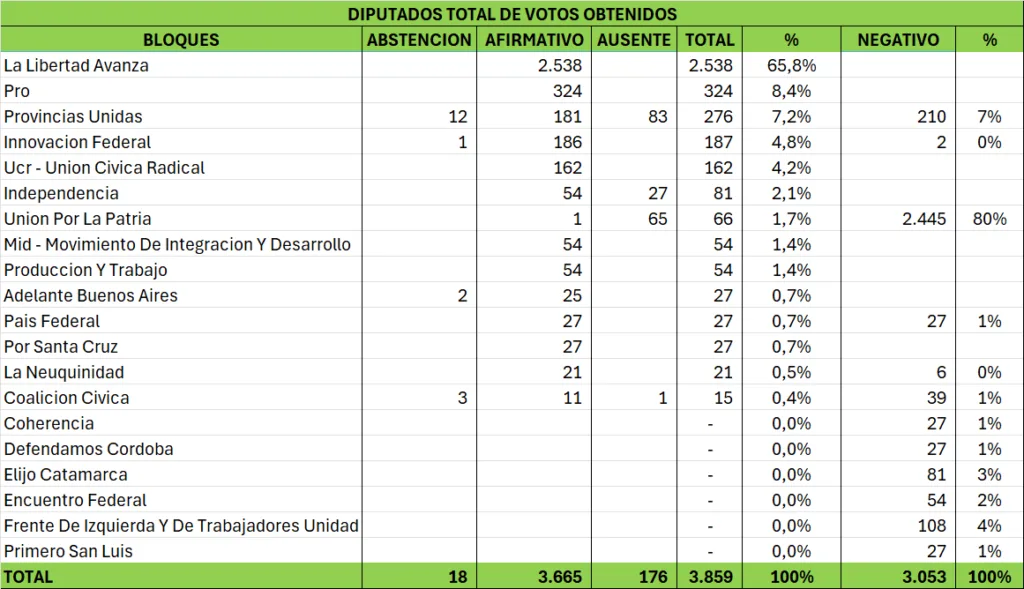1024x589 pixels.
Task: Click the Union Por La Patria cell
Action: coord(78,219)
